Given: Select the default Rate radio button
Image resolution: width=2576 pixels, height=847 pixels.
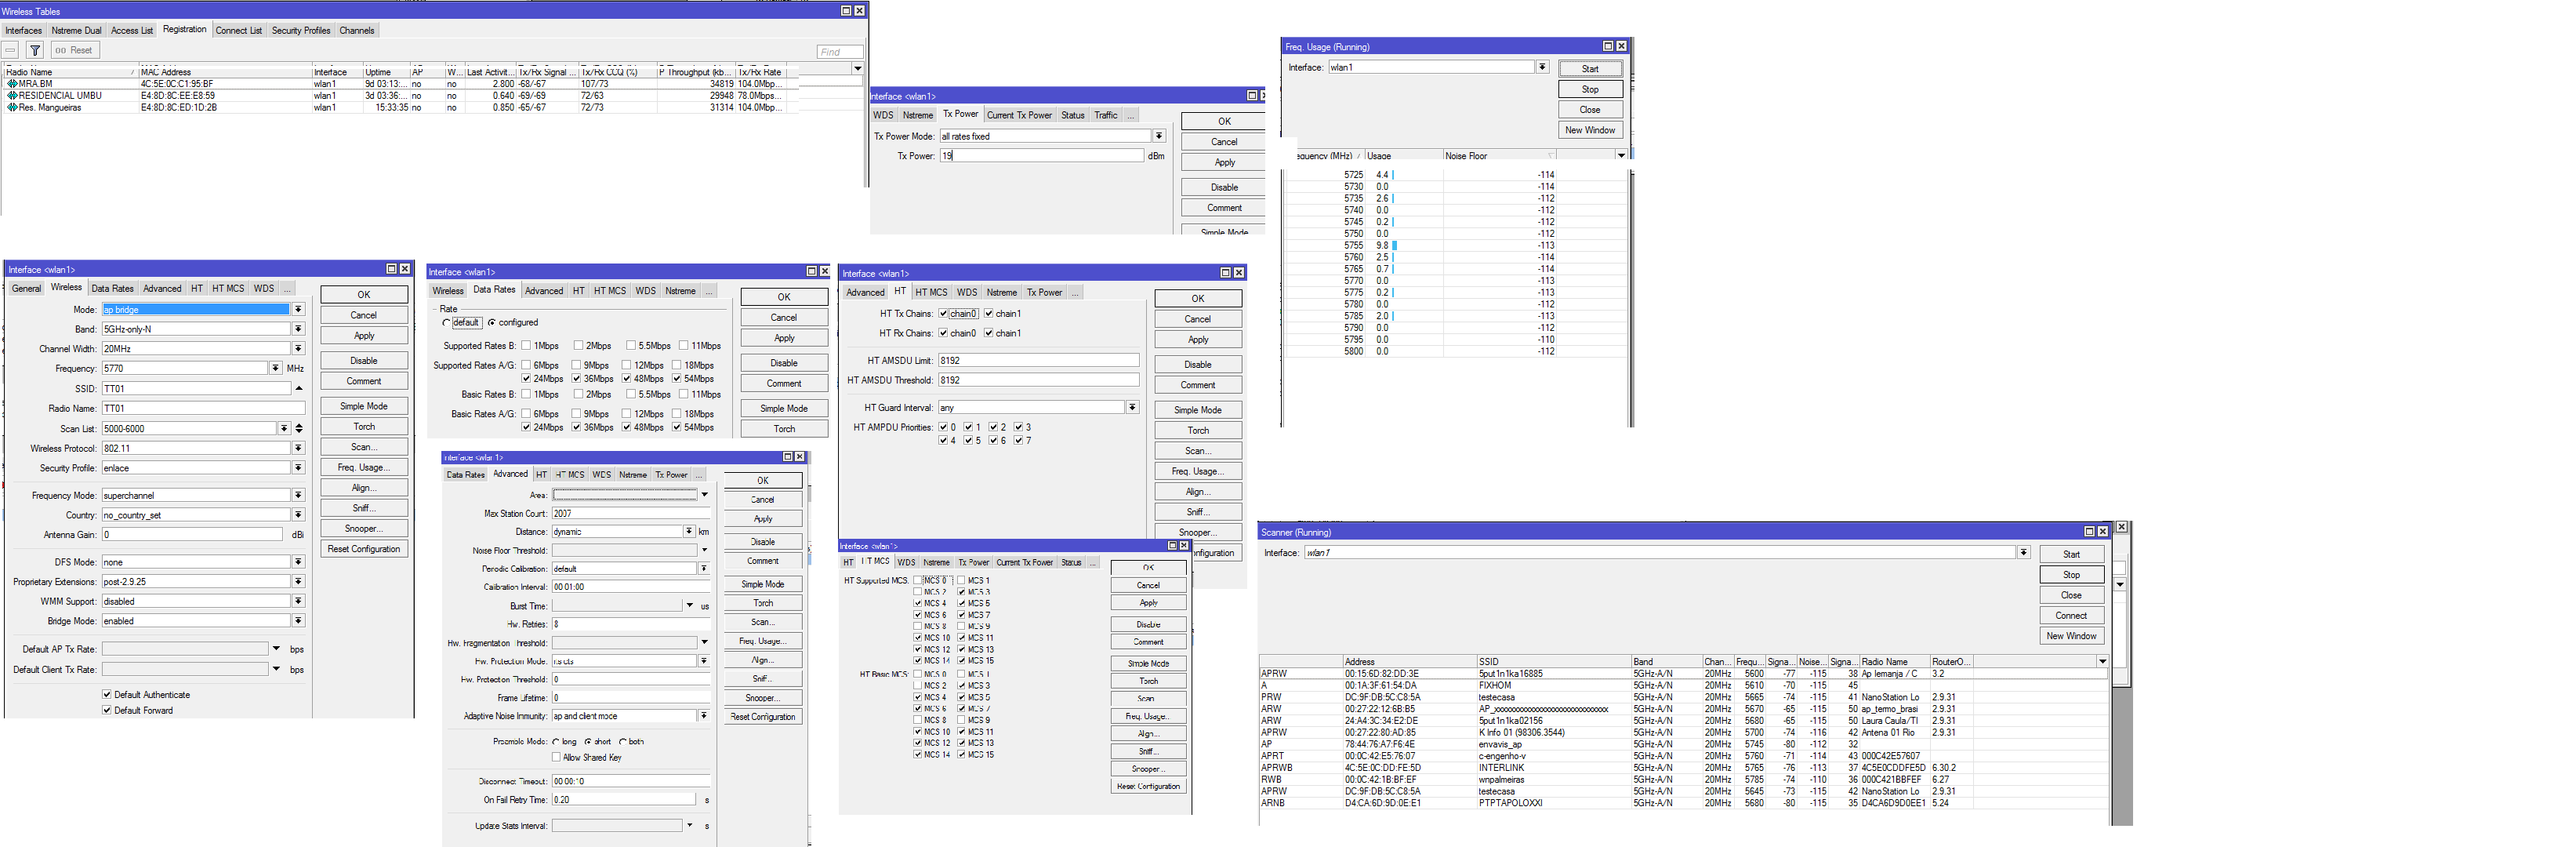Looking at the screenshot, I should [446, 322].
